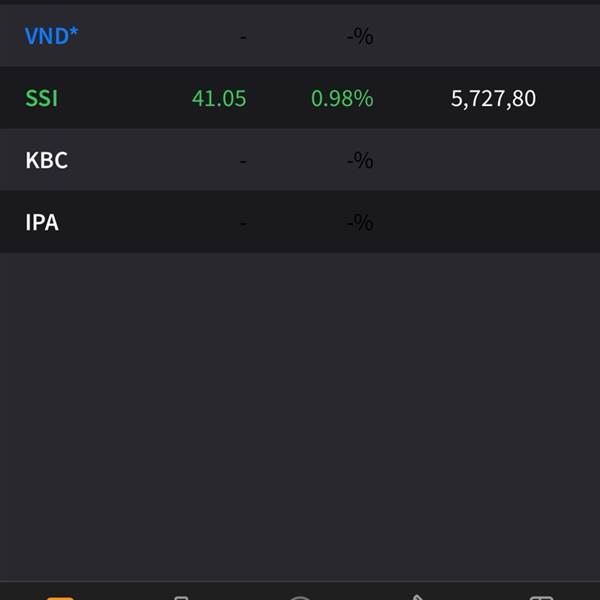600x600 pixels.
Task: Click SSI price 41.05
Action: pyautogui.click(x=219, y=98)
